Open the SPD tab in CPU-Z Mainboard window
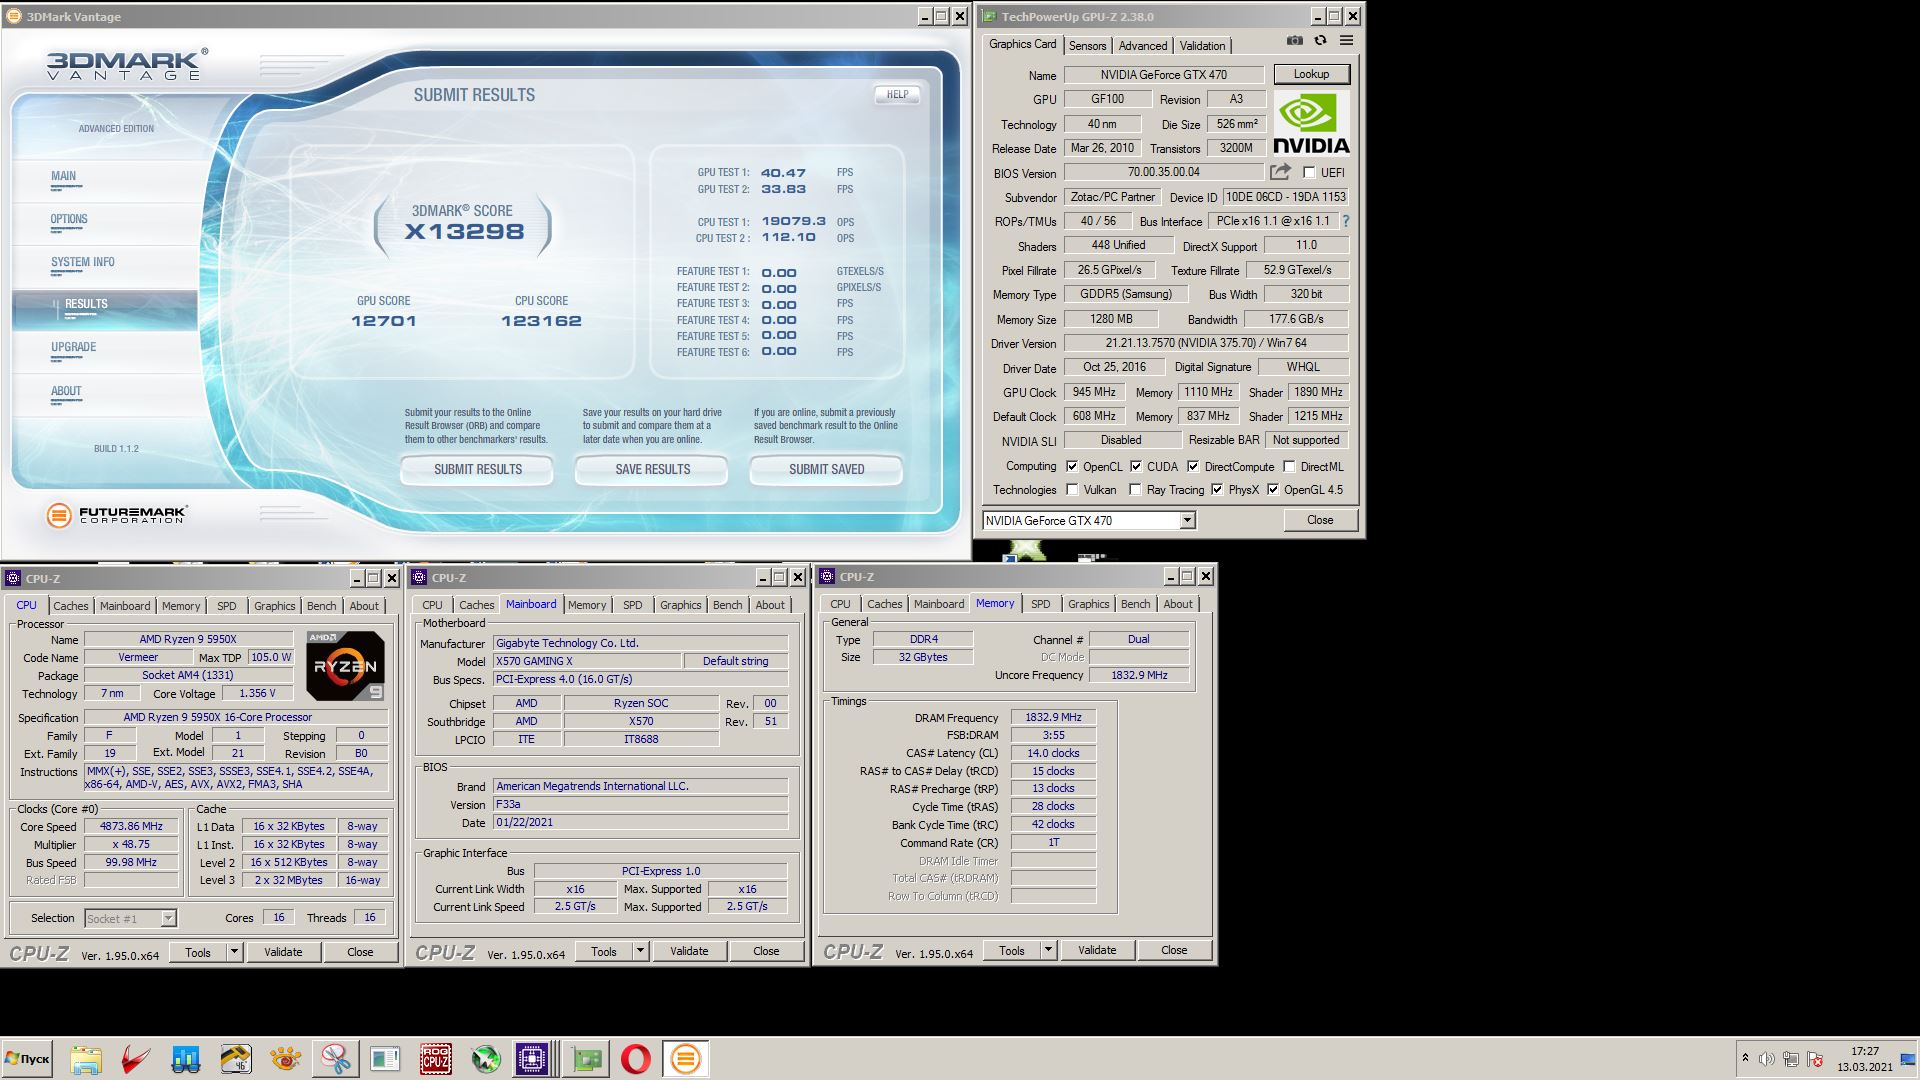The image size is (1920, 1080). (x=633, y=605)
